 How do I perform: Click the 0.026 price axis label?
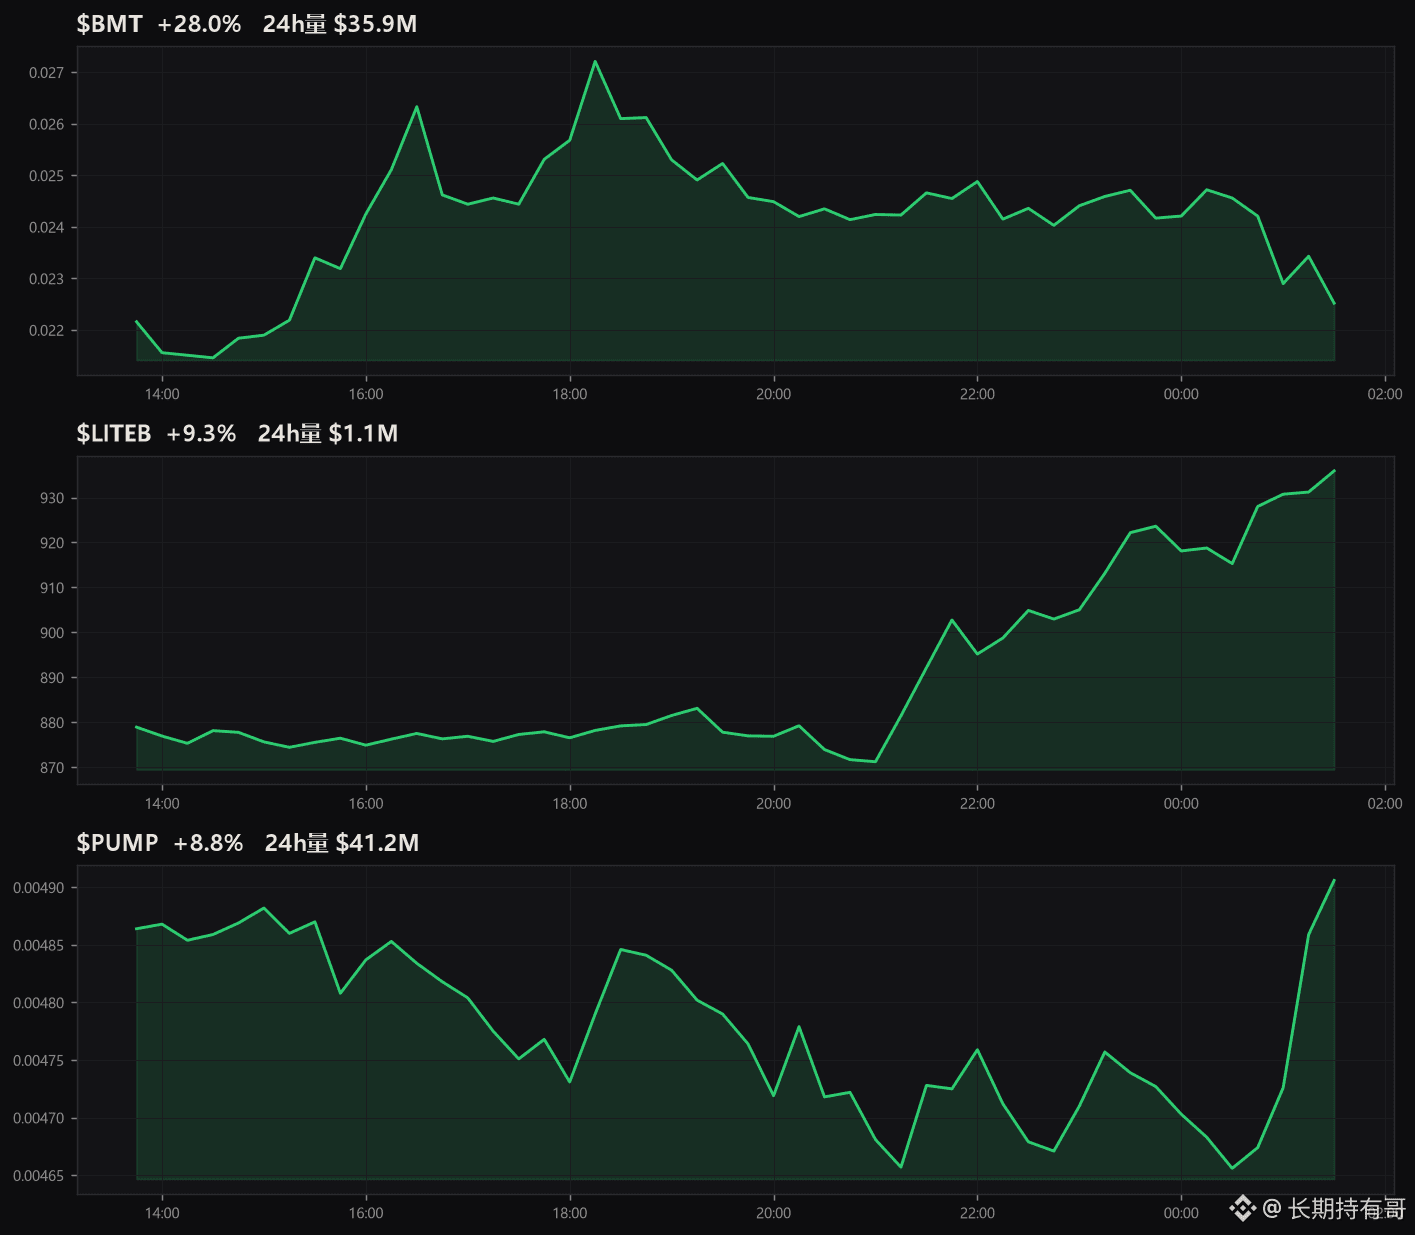point(46,125)
